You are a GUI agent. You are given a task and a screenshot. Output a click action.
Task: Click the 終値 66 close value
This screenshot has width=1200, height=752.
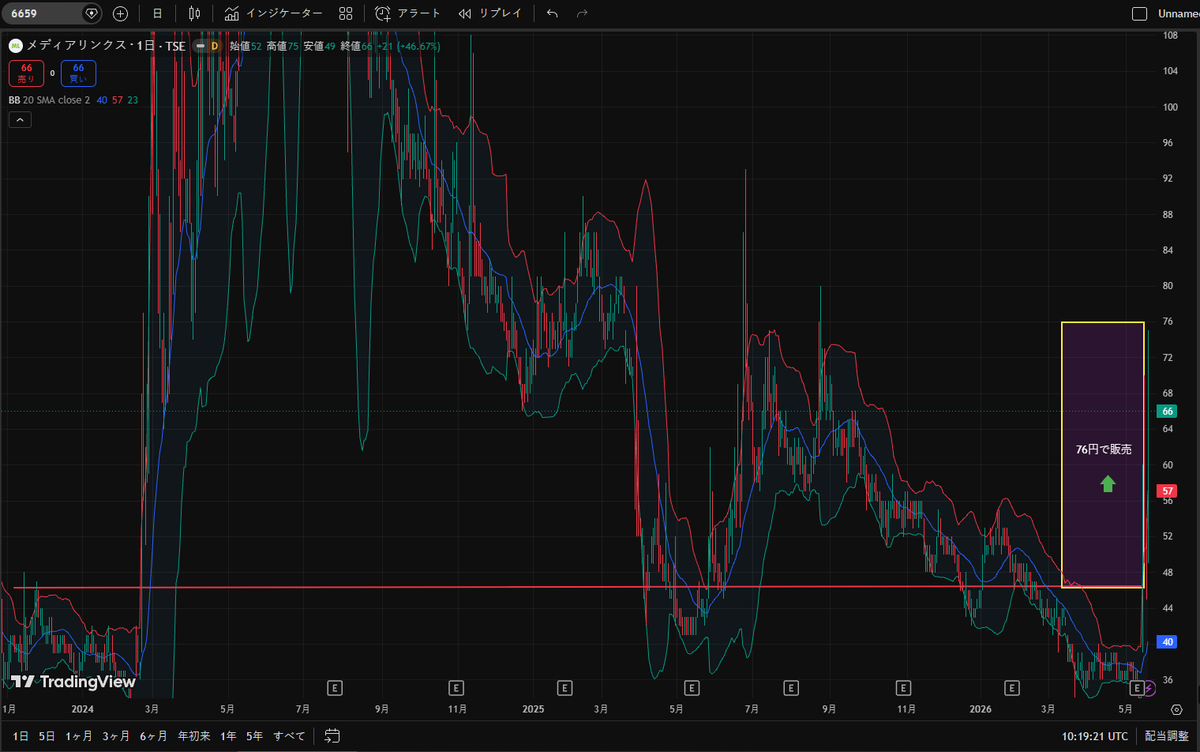pyautogui.click(x=356, y=46)
